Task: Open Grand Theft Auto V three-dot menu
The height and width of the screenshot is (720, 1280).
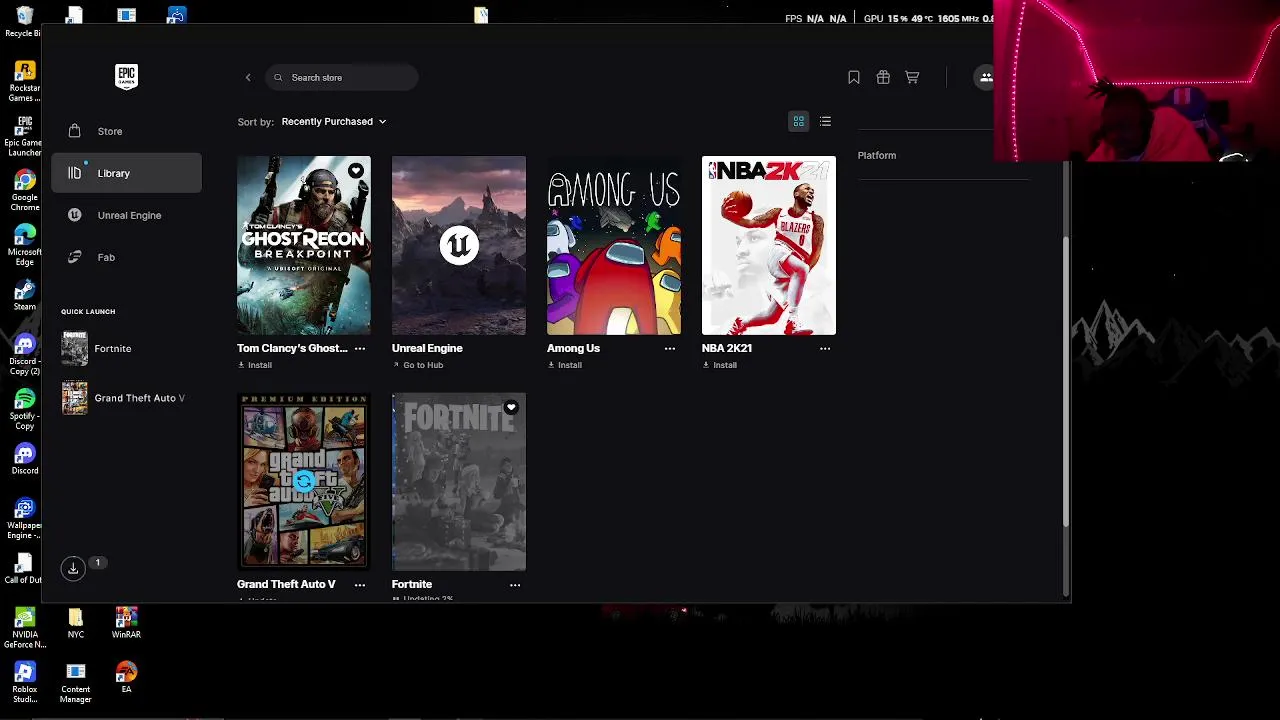Action: [360, 584]
